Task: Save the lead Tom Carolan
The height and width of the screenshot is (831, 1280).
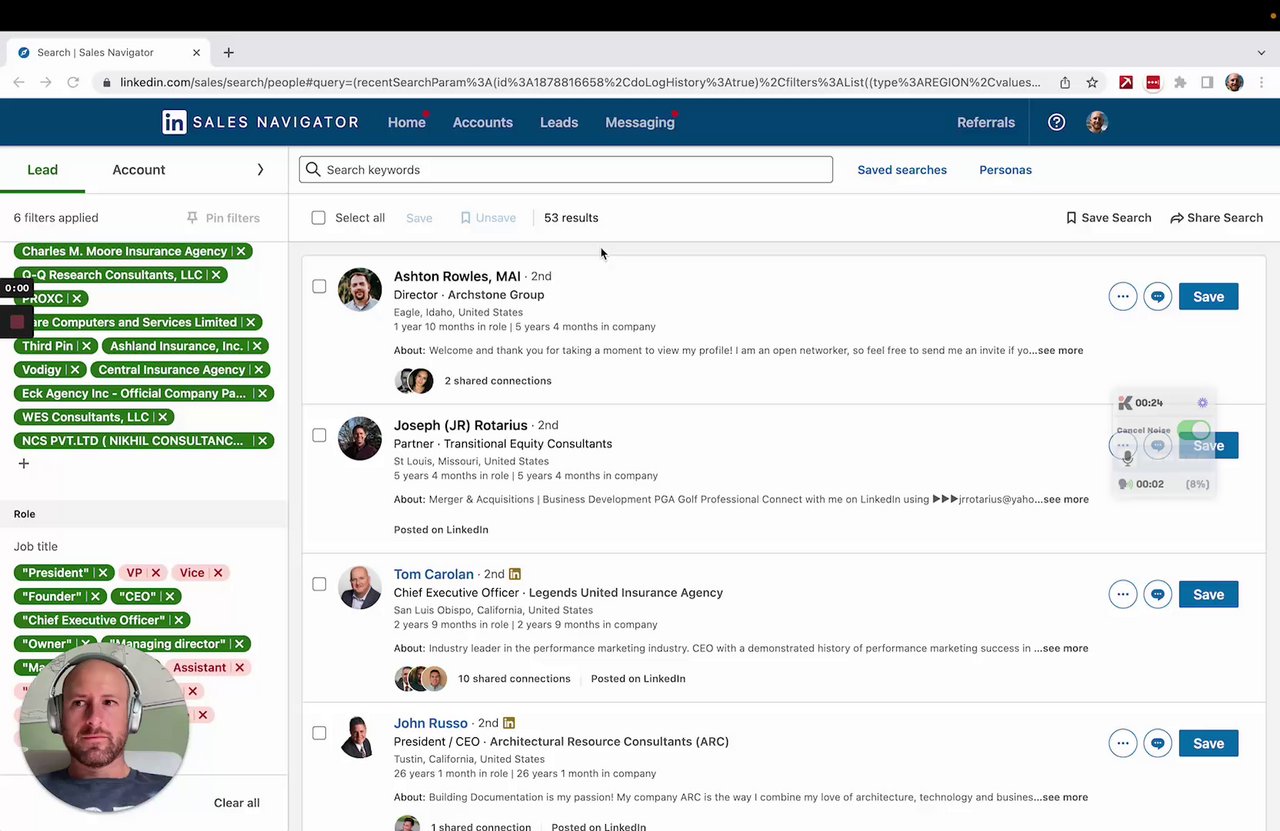Action: 1208,595
